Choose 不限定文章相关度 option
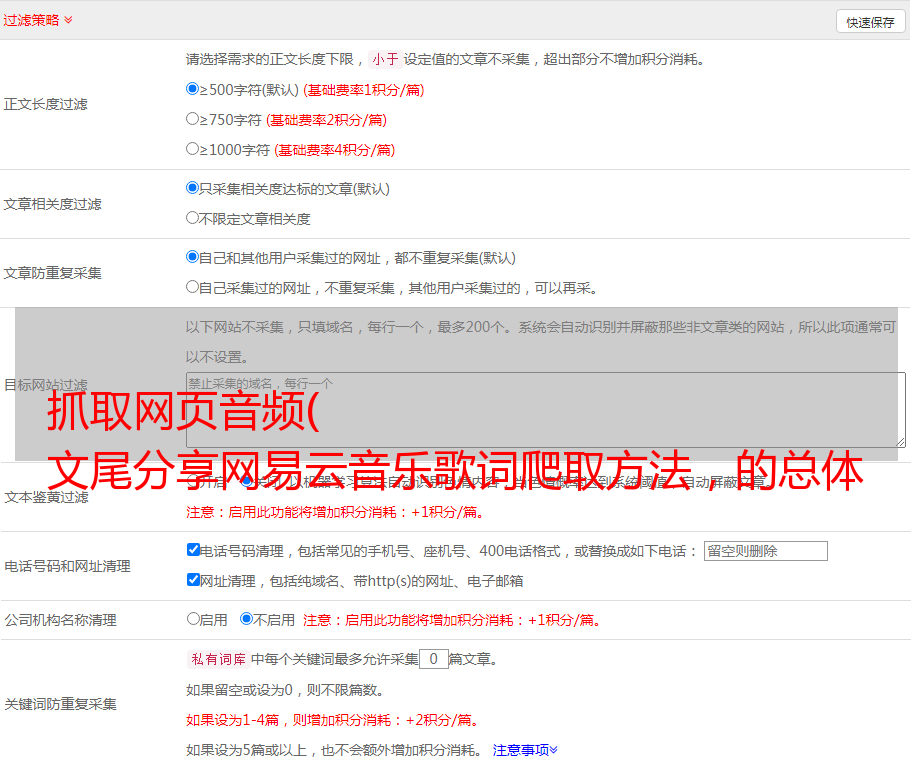 click(193, 218)
